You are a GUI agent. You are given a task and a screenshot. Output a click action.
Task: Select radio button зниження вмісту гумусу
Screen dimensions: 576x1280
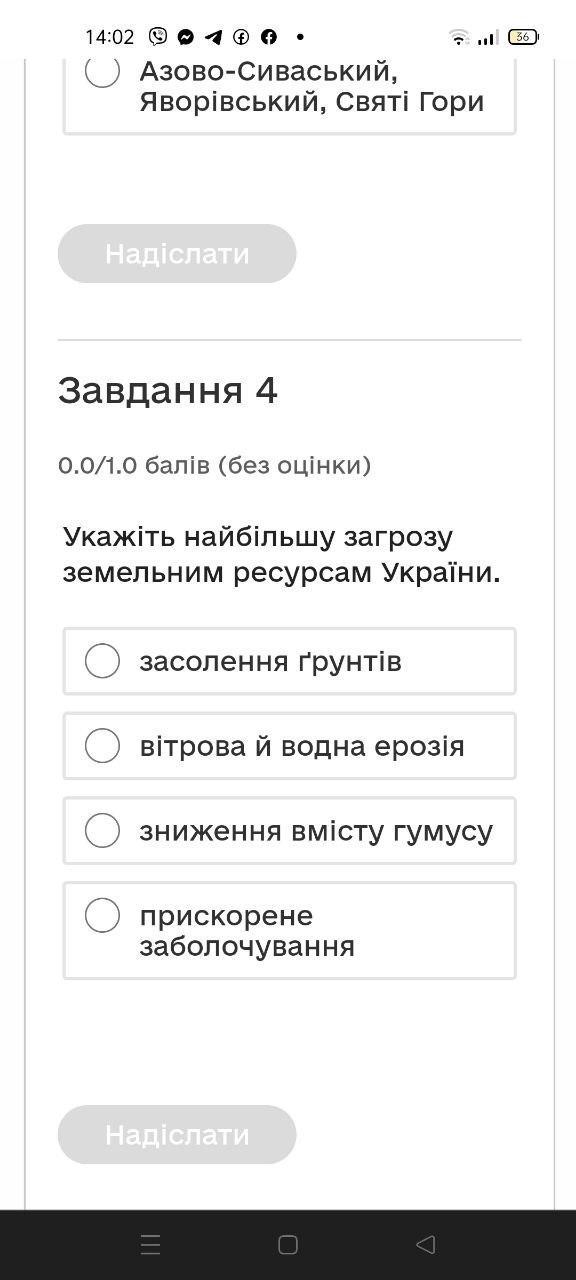pos(102,830)
